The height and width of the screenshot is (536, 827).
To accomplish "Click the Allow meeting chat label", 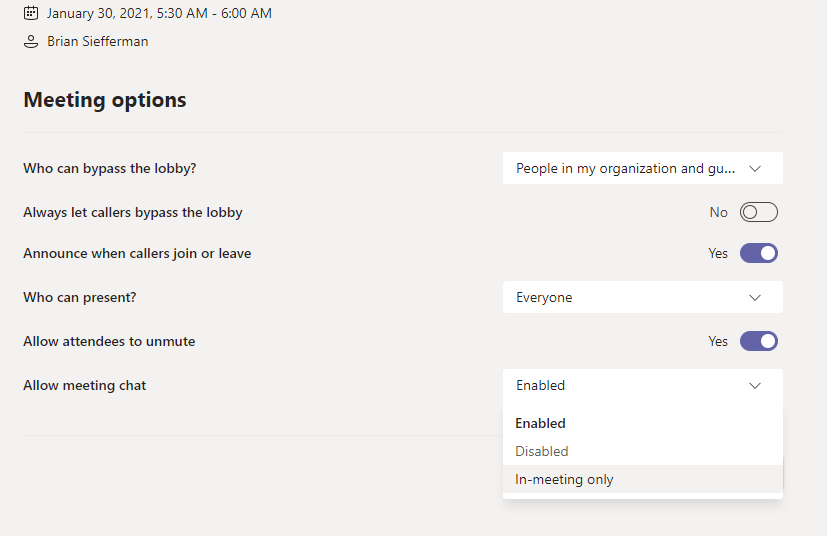I will pos(84,386).
